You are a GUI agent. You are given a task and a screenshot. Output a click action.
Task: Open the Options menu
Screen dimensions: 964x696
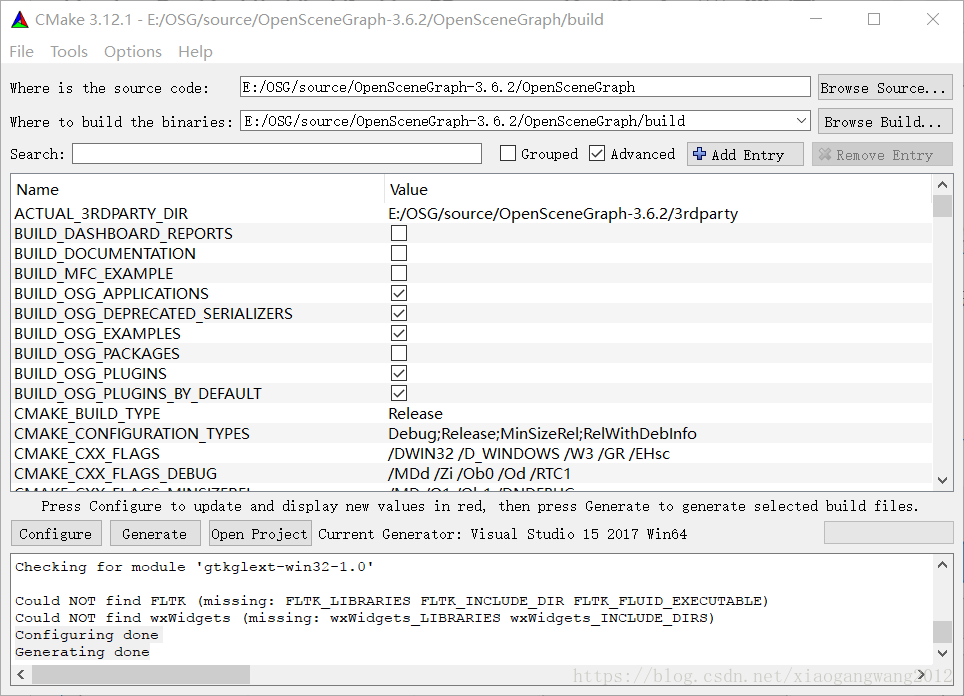(x=133, y=52)
